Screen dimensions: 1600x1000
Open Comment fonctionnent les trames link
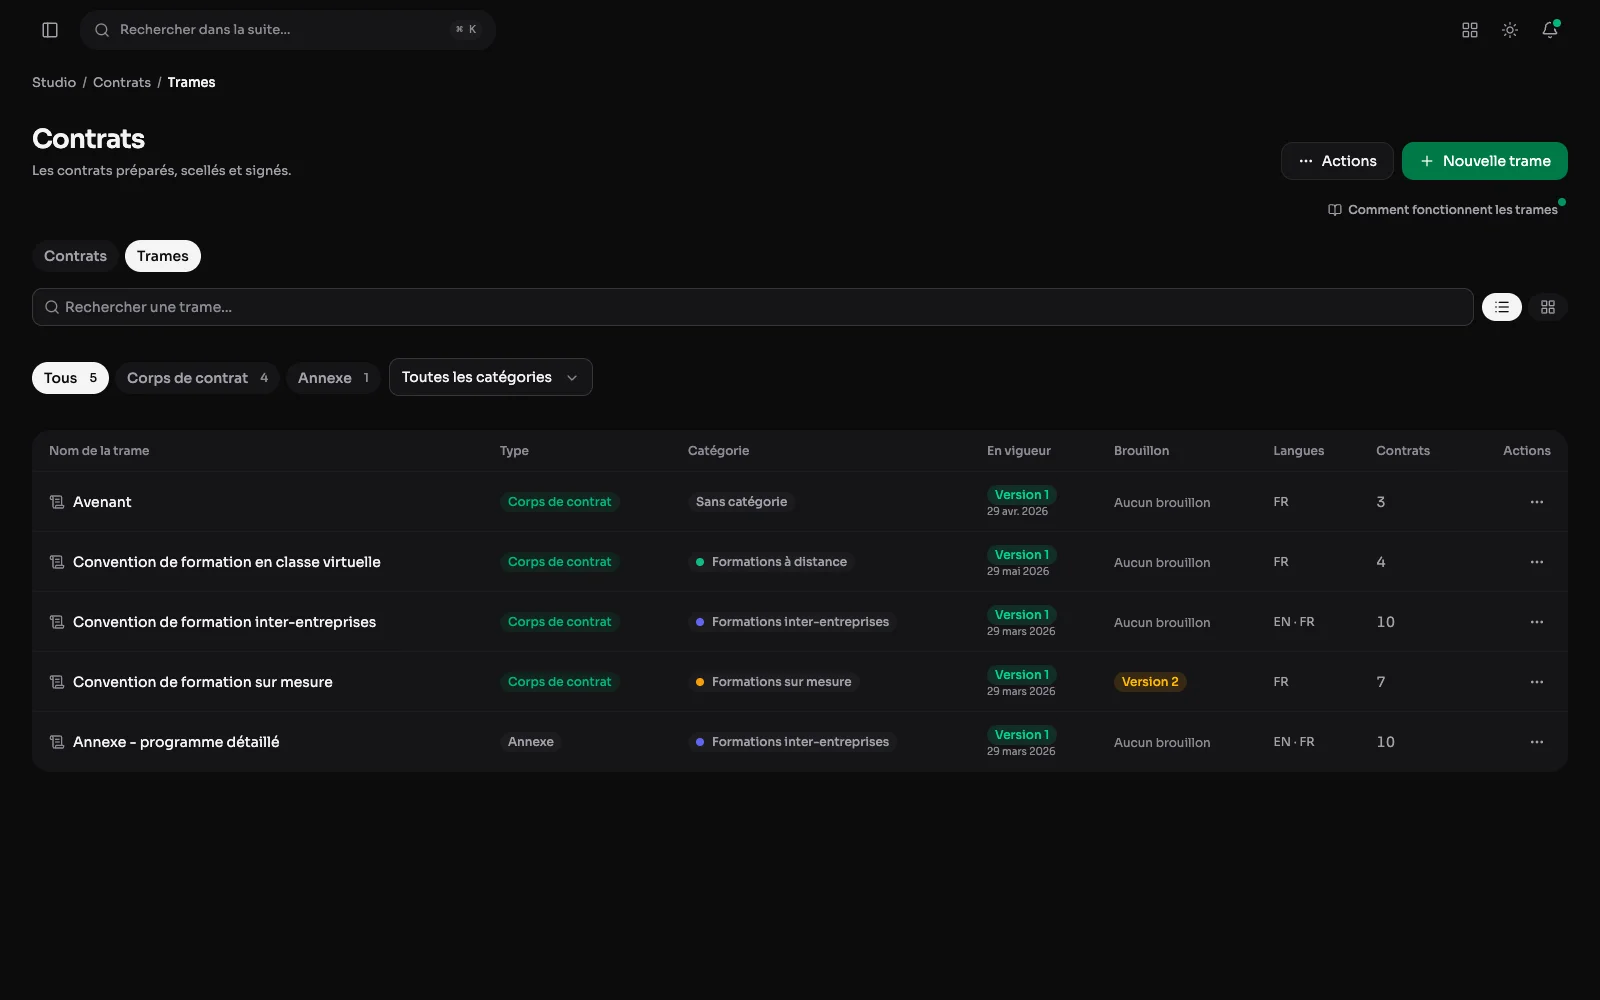coord(1443,210)
